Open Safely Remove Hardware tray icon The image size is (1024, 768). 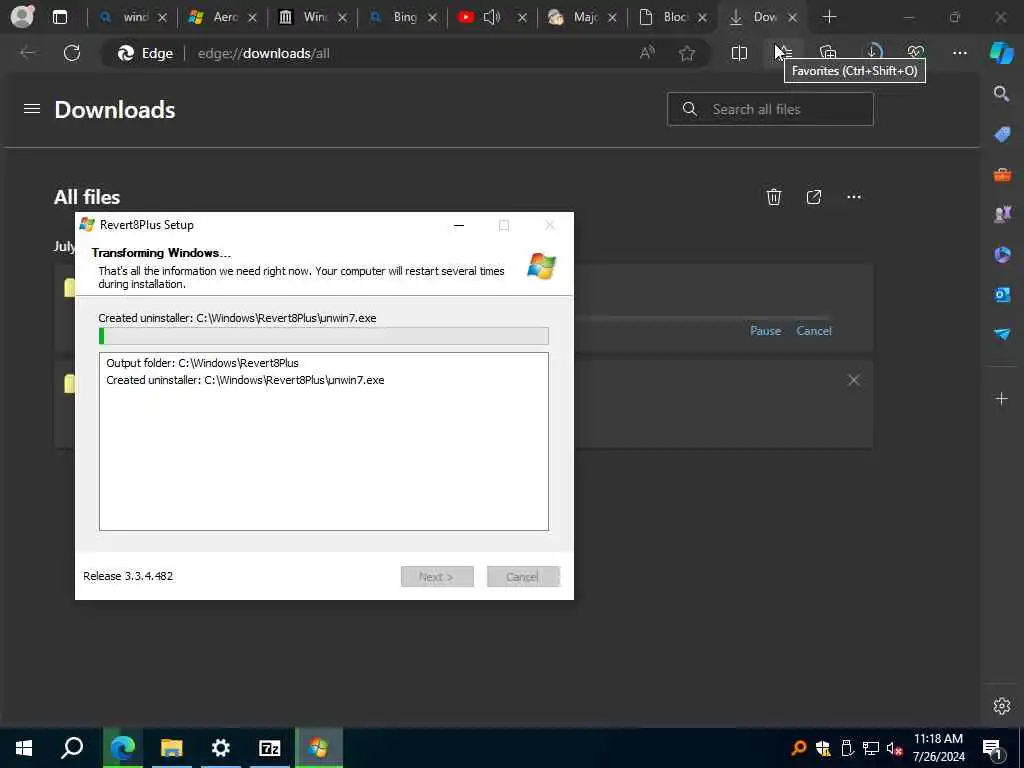[x=847, y=748]
